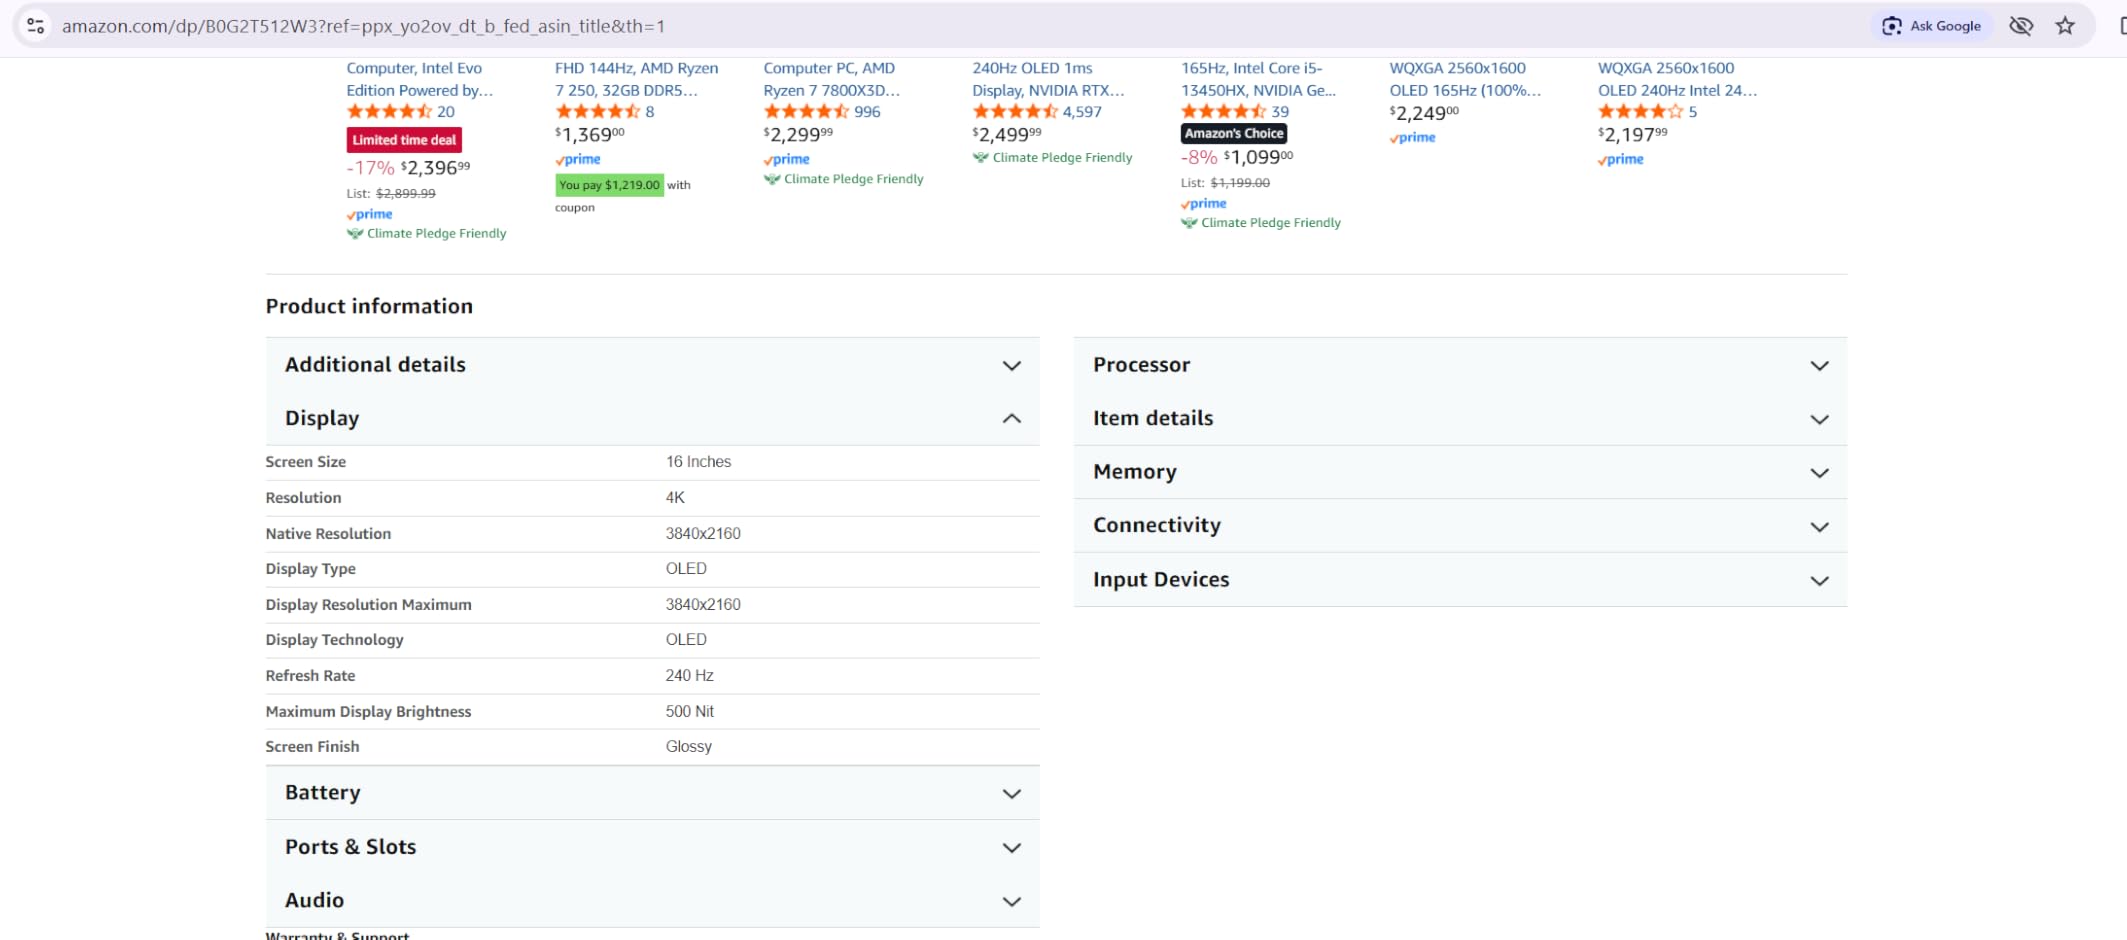Click star rating of the $2,197.99 product
The height and width of the screenshot is (940, 2127).
point(1641,112)
